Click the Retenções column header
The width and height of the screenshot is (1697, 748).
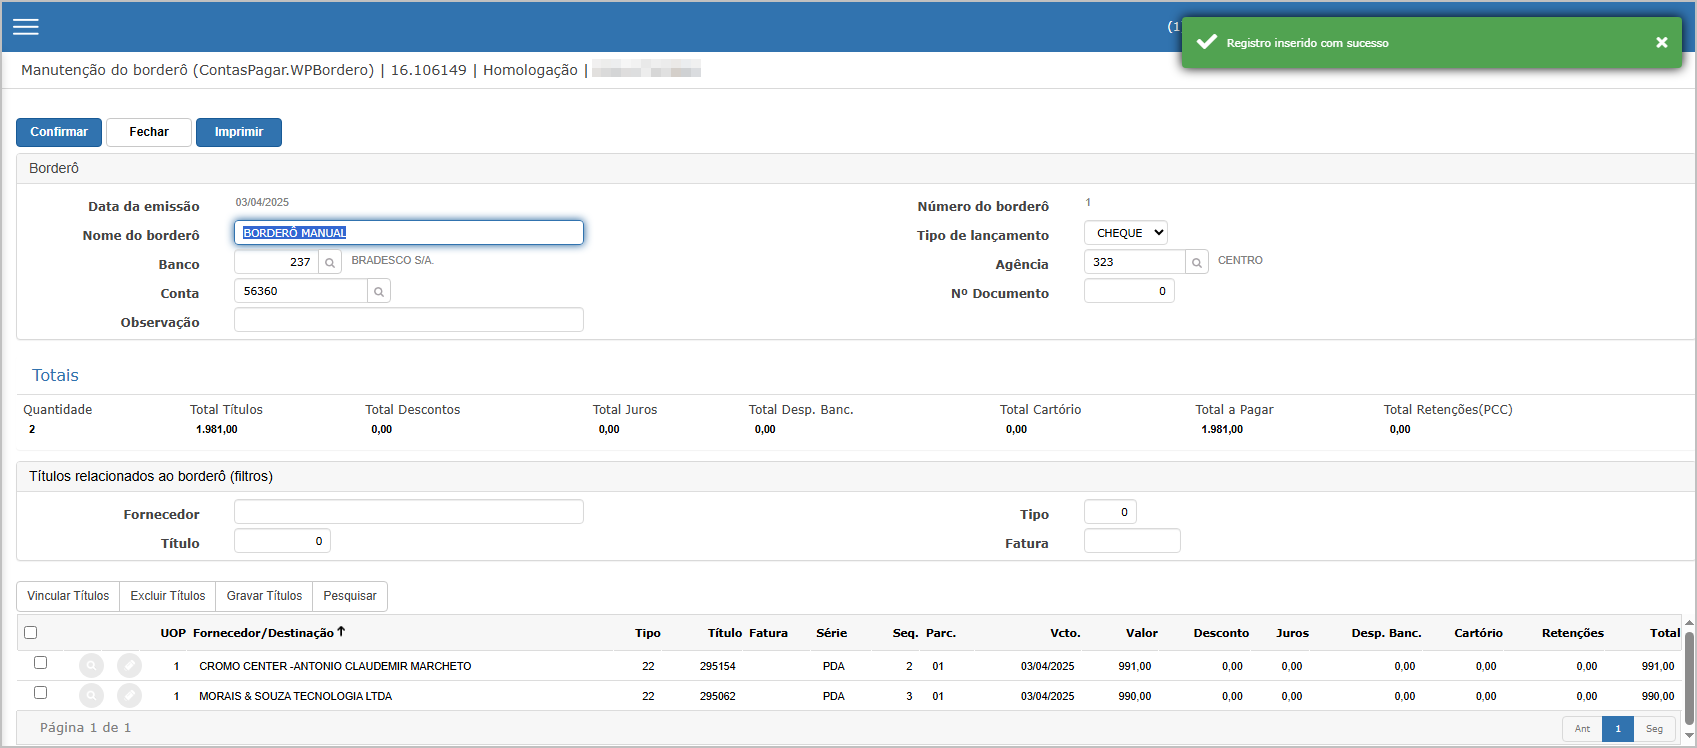pos(1572,633)
